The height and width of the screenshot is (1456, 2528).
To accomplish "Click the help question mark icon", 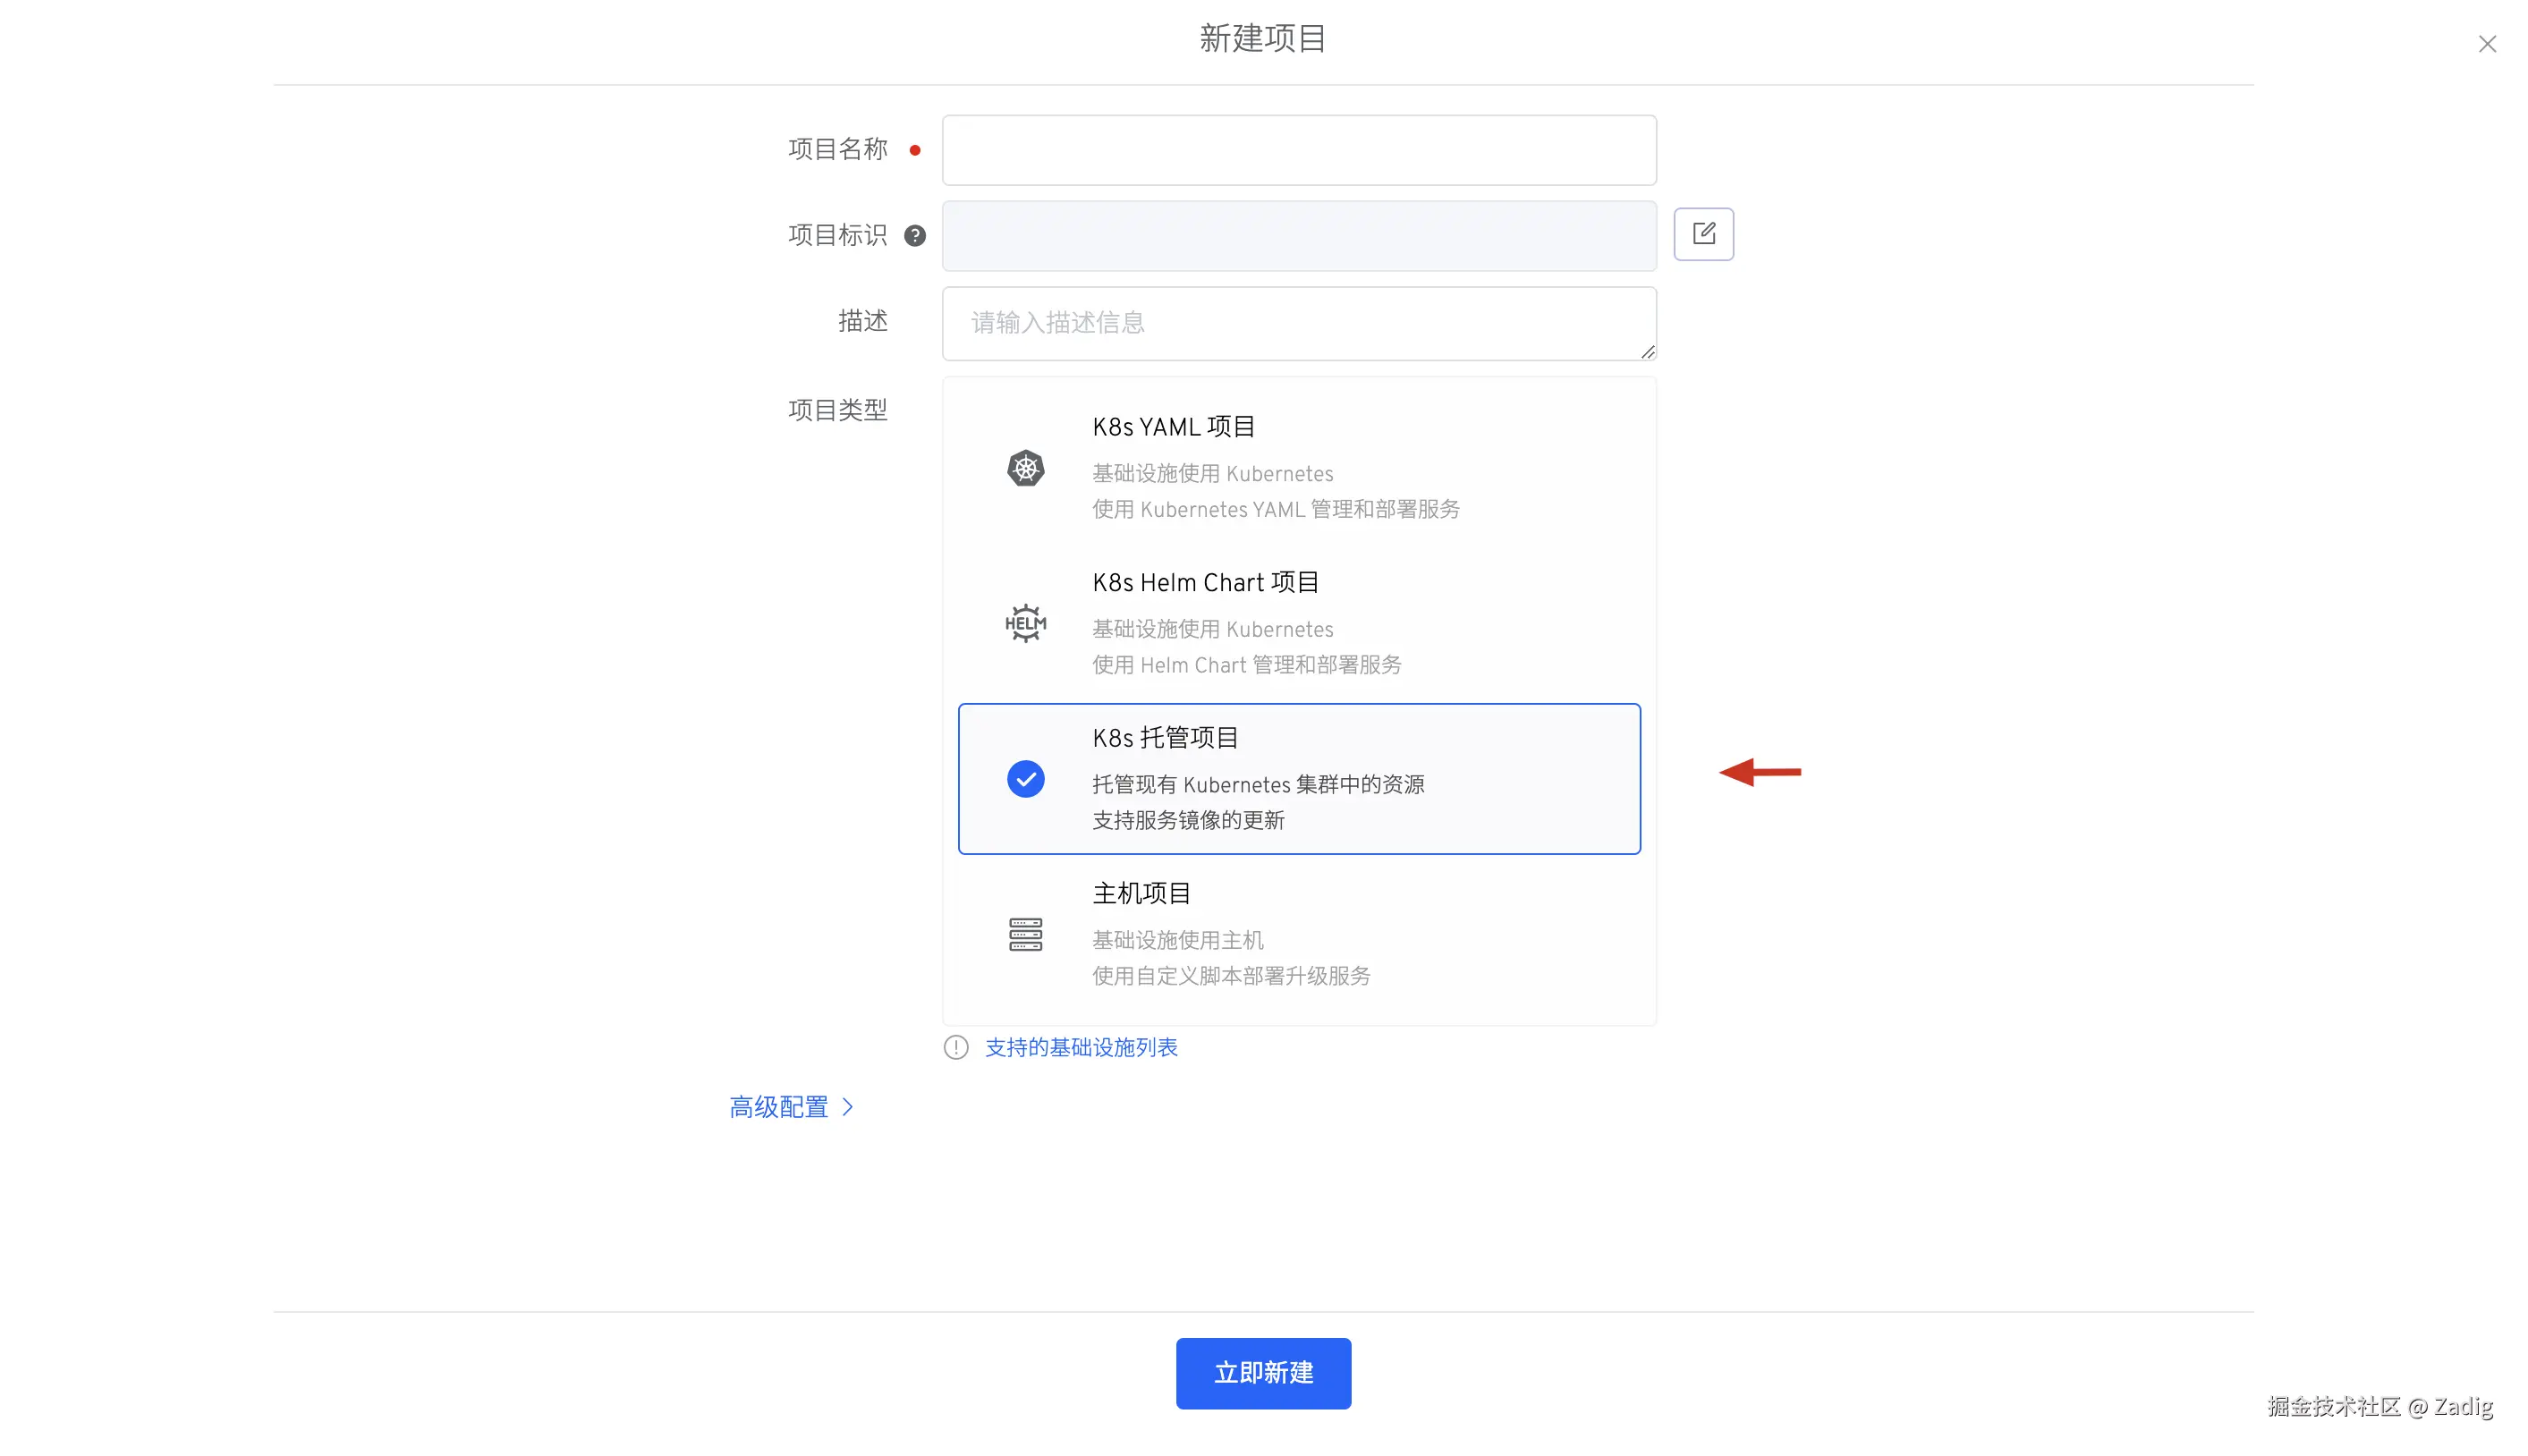I will point(914,235).
